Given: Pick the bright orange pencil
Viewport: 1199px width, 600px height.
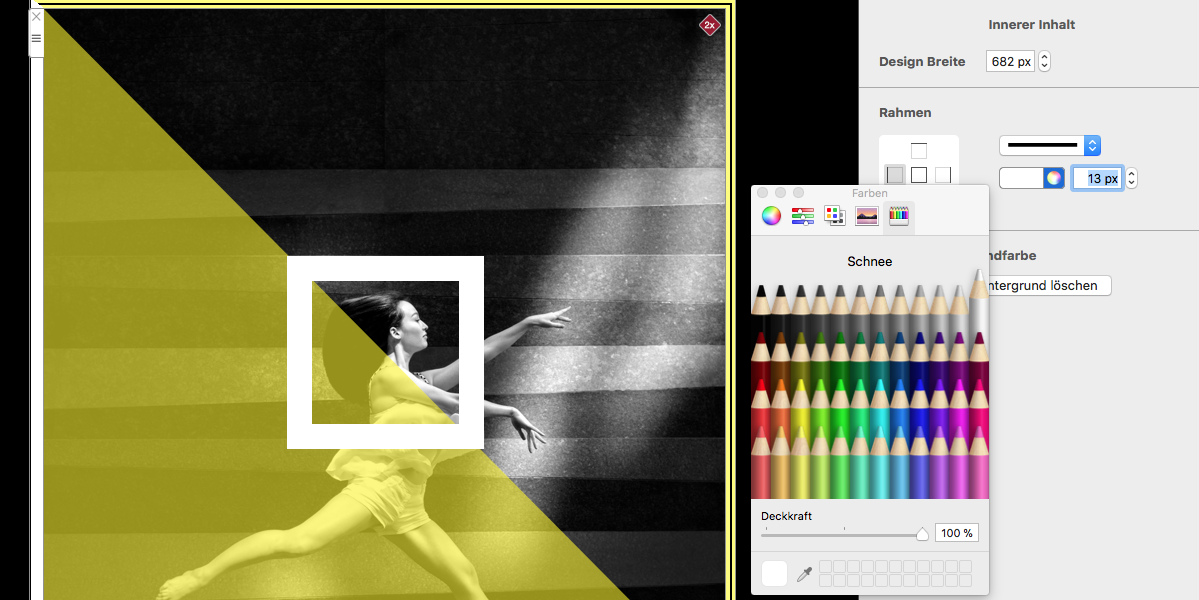Looking at the screenshot, I should click(x=781, y=405).
